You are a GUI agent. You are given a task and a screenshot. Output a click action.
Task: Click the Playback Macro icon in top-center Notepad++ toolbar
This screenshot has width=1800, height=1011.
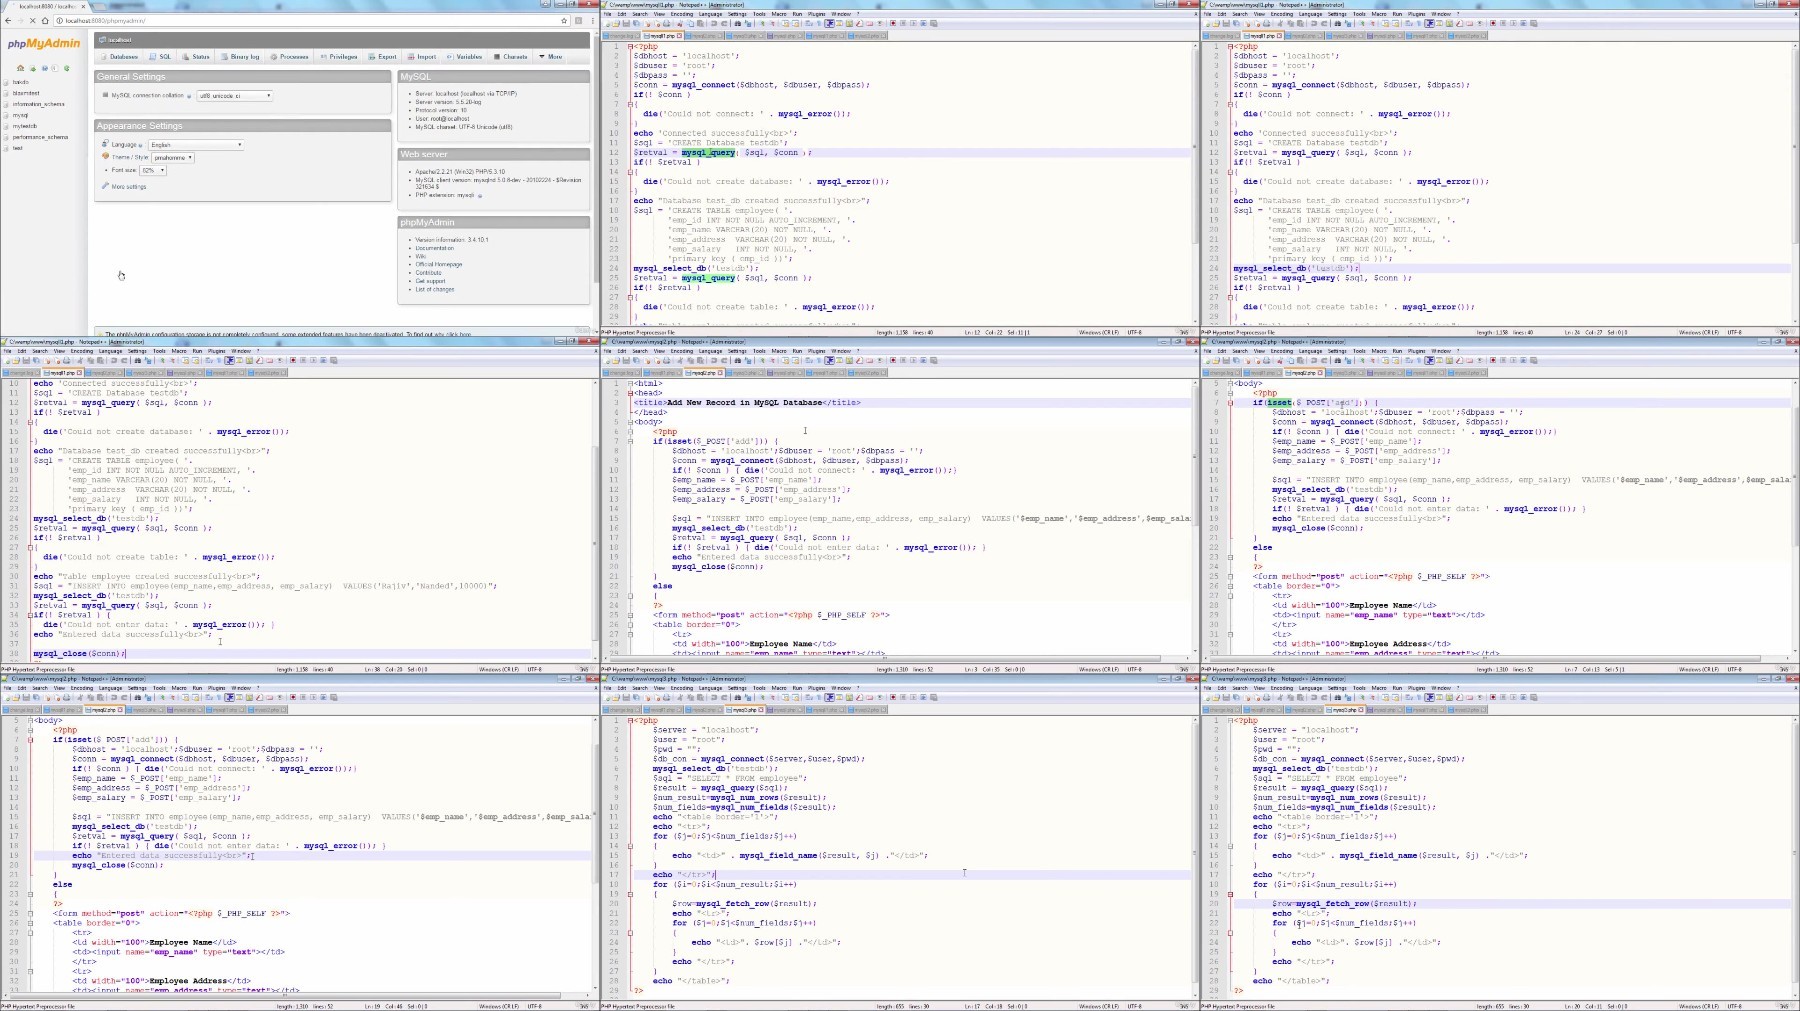(913, 24)
